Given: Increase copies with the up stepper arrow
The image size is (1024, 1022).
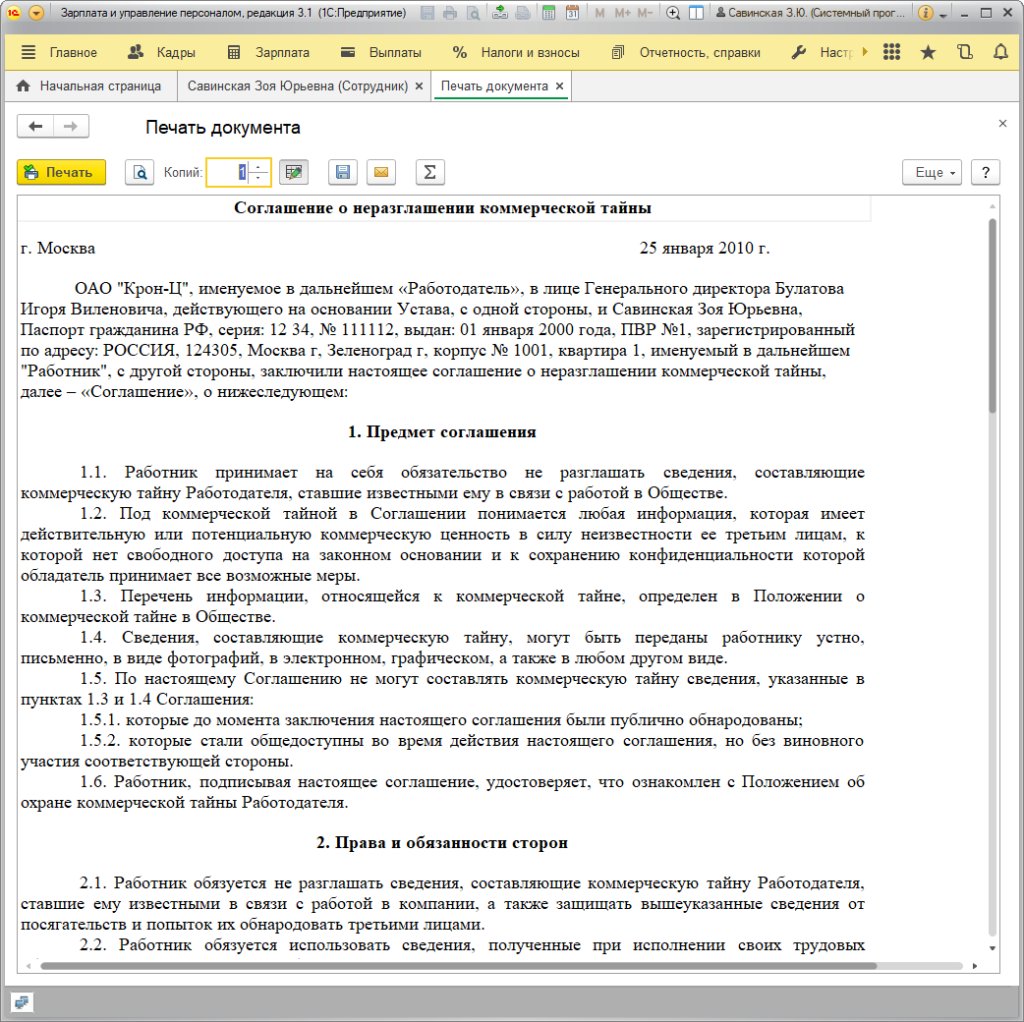Looking at the screenshot, I should (x=259, y=167).
